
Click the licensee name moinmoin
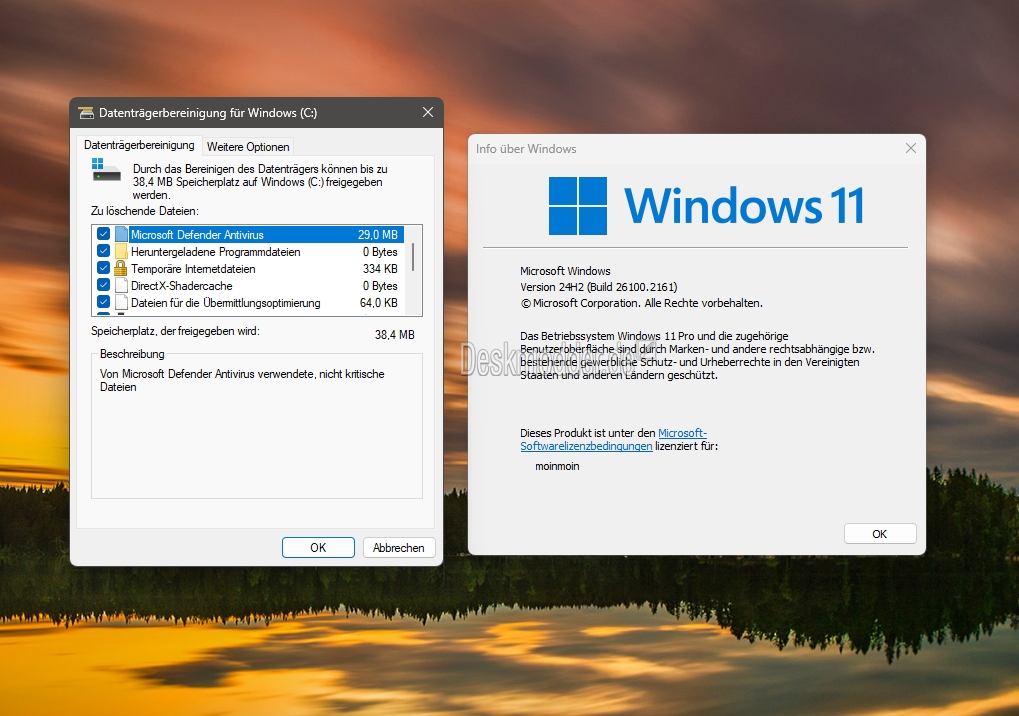(557, 466)
